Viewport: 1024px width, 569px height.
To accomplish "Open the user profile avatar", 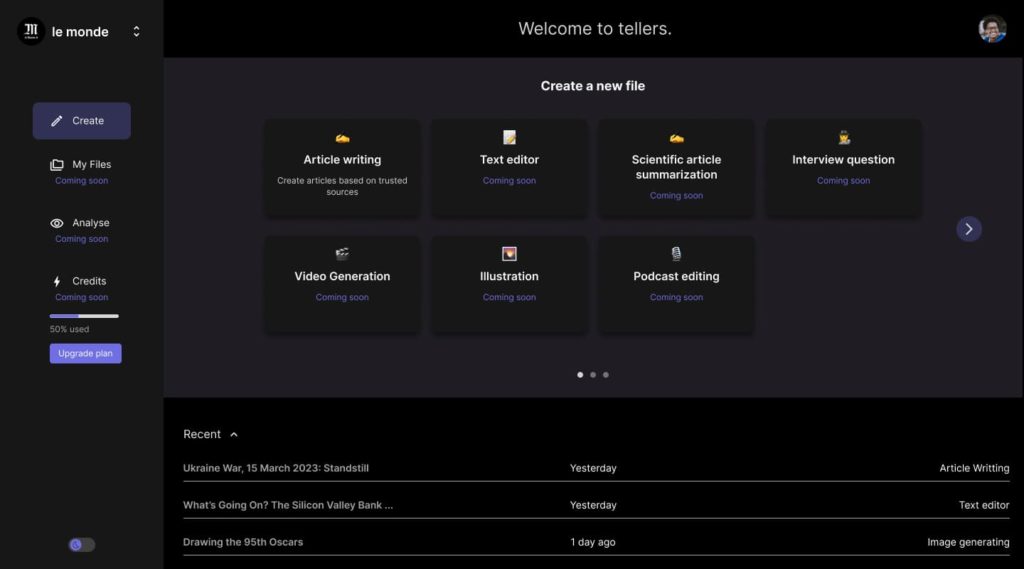I will point(992,29).
